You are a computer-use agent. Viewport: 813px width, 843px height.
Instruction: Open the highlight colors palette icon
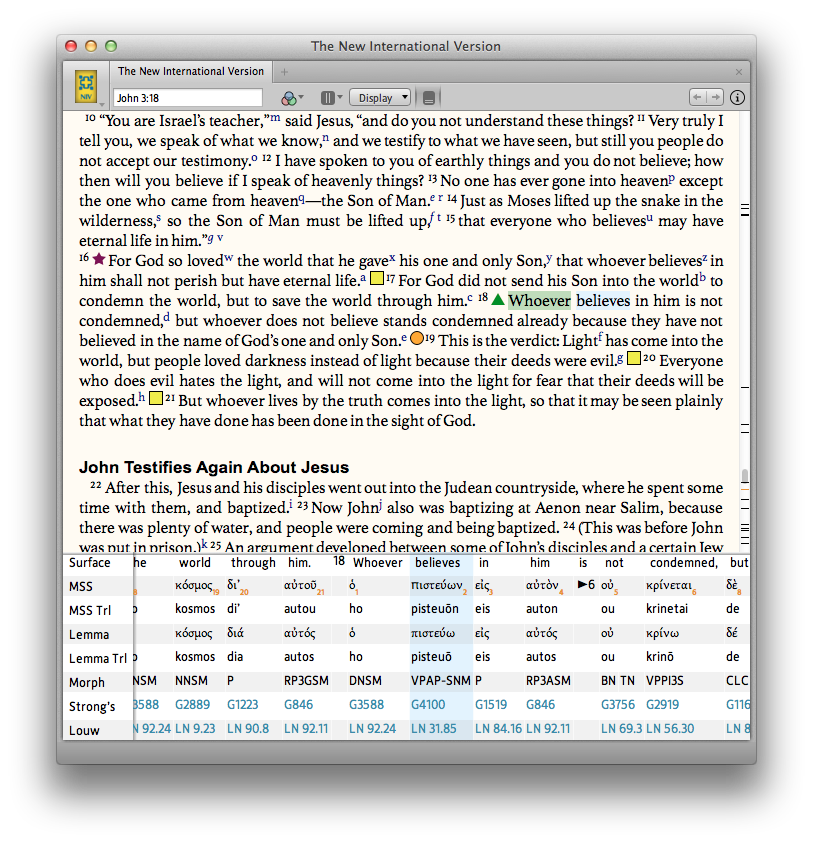point(289,98)
